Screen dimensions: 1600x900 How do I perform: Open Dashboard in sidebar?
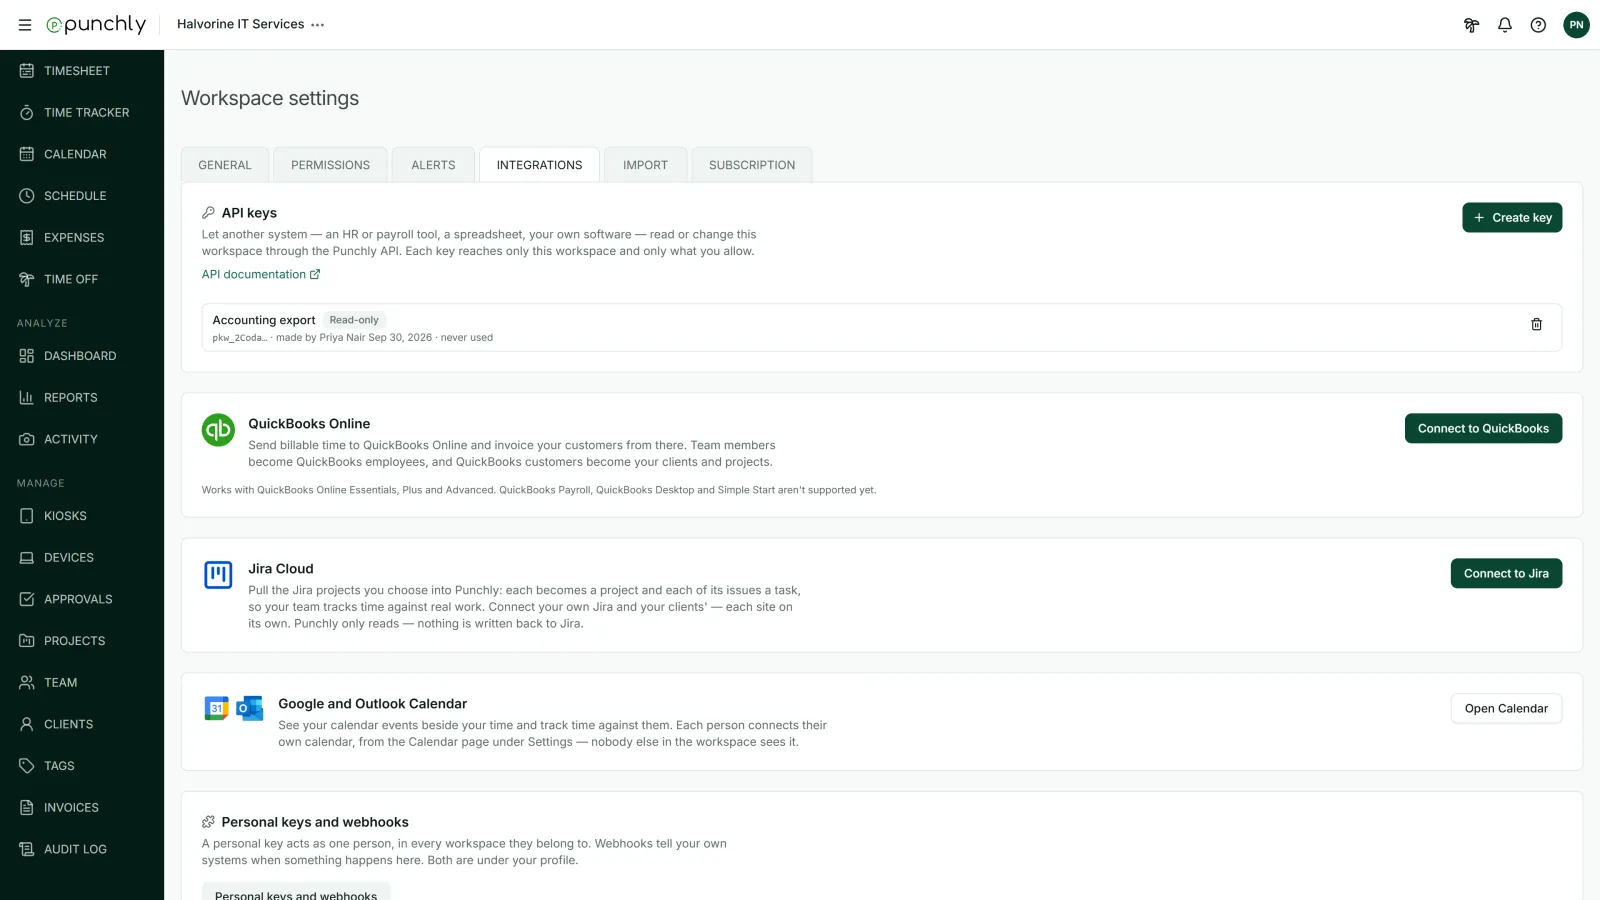point(82,356)
